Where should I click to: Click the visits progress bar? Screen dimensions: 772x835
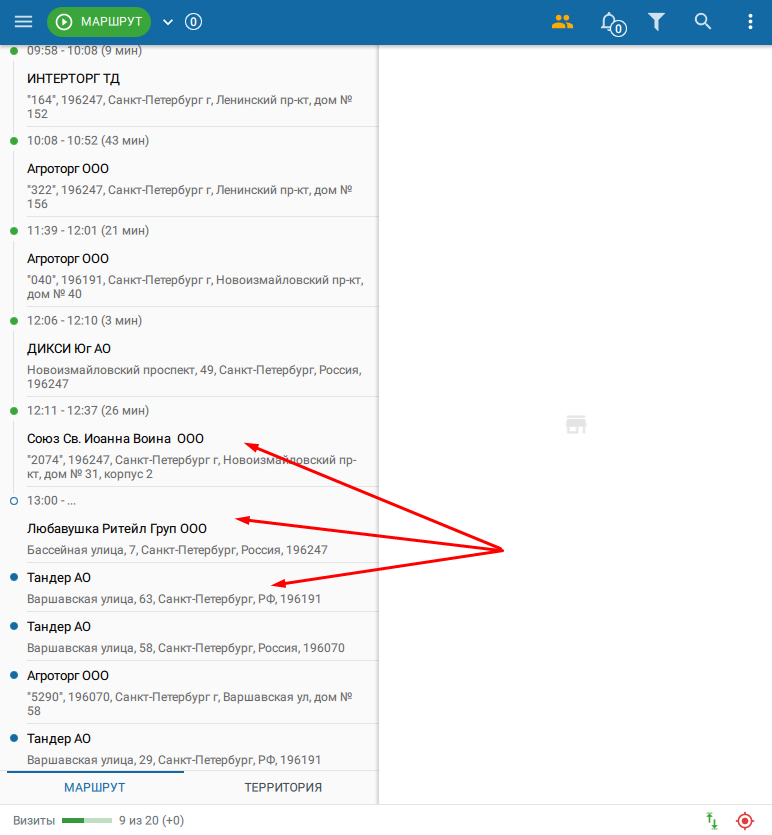click(x=87, y=821)
